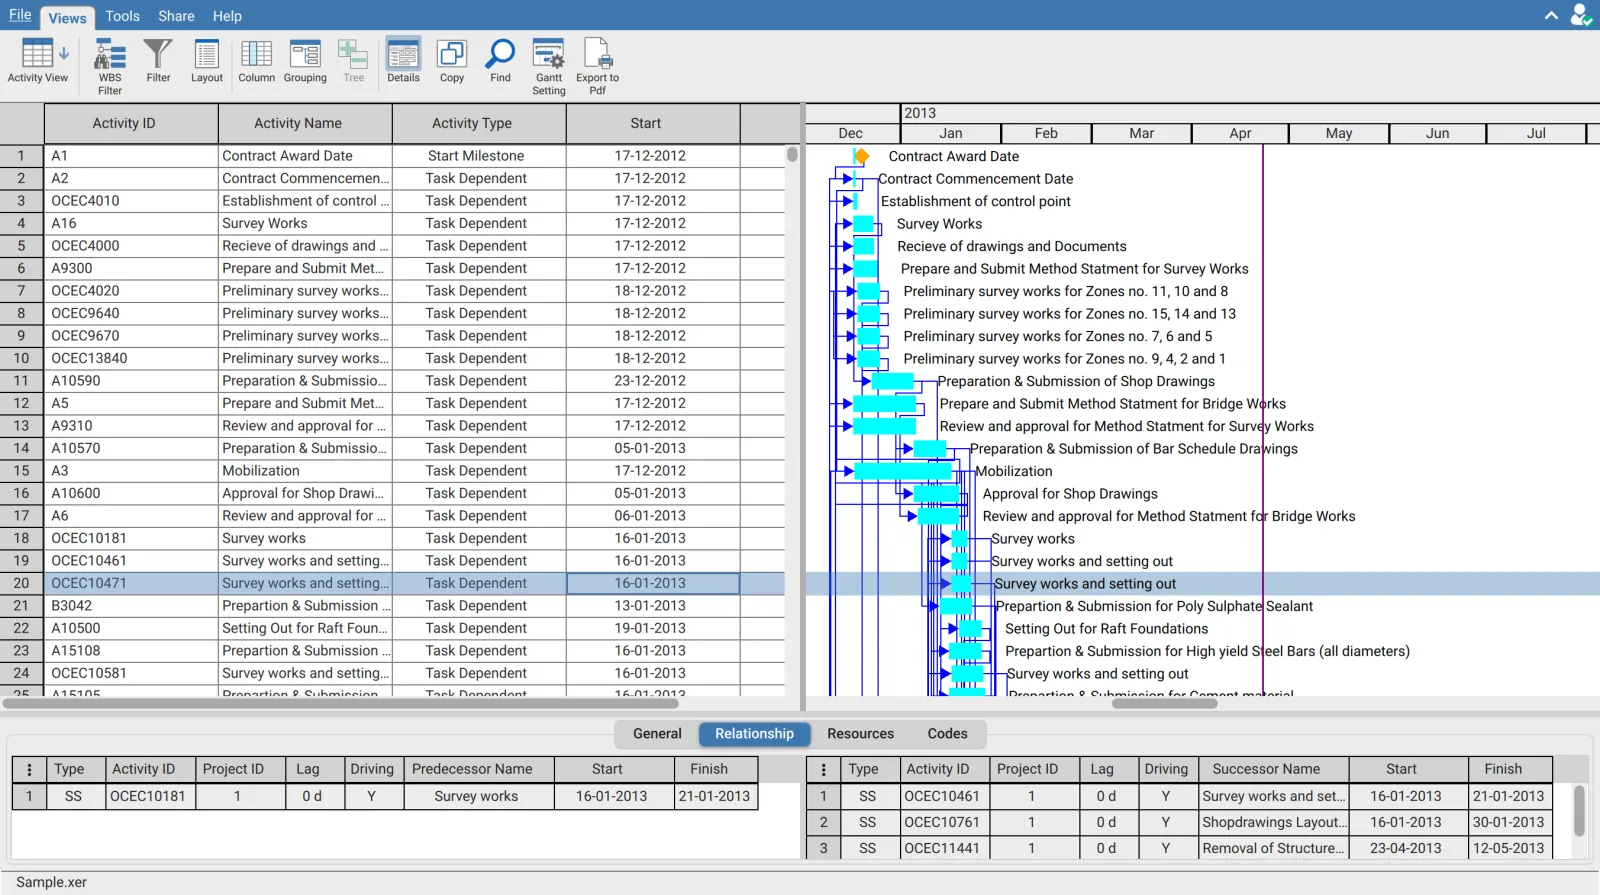
Task: Open the Tools tab
Action: pyautogui.click(x=122, y=16)
